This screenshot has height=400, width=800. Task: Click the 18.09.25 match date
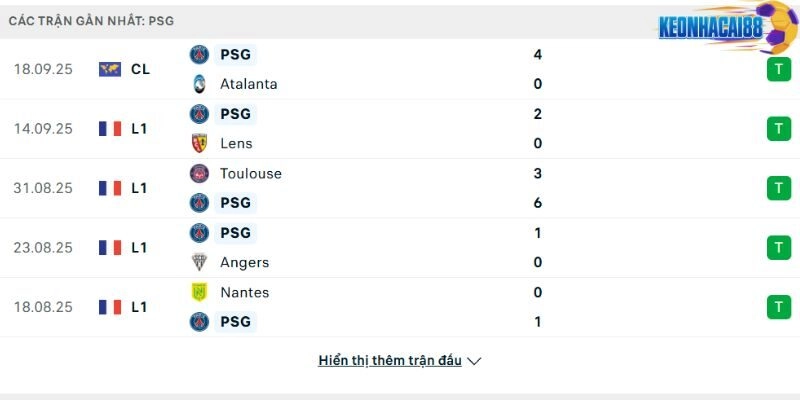click(43, 69)
